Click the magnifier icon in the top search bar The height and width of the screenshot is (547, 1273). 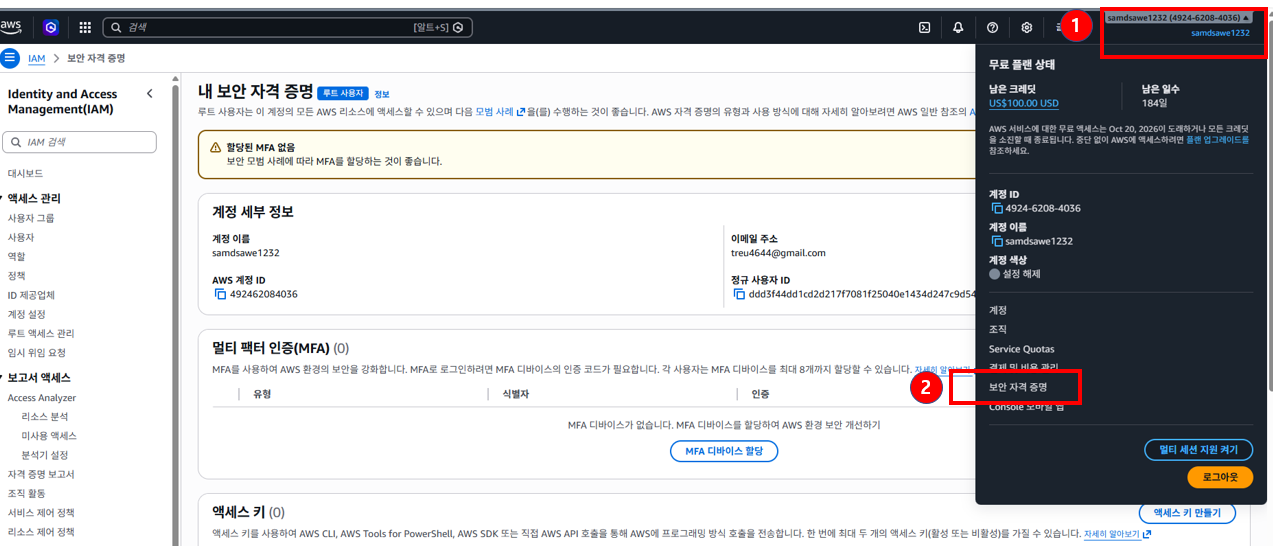point(116,27)
